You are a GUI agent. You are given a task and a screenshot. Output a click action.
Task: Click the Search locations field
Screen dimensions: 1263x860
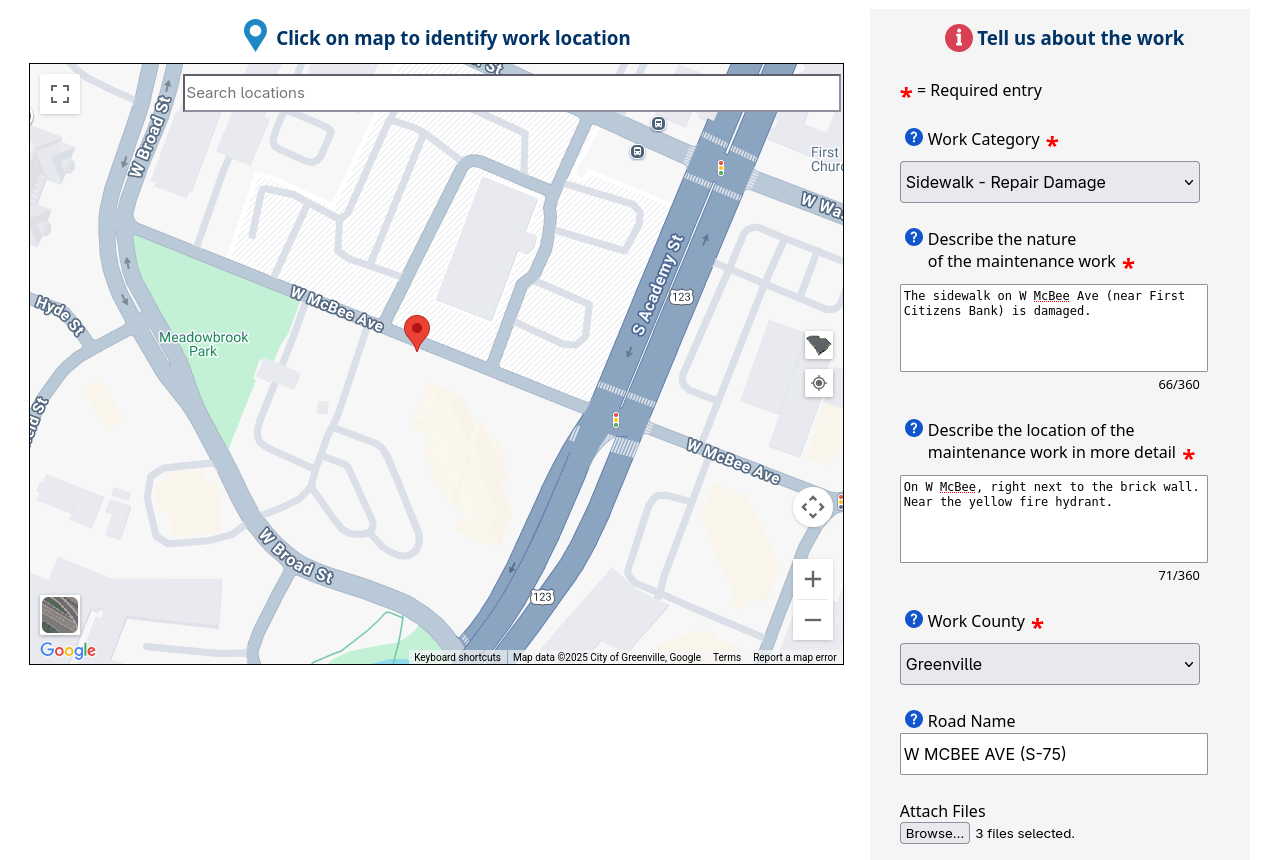[x=511, y=93]
